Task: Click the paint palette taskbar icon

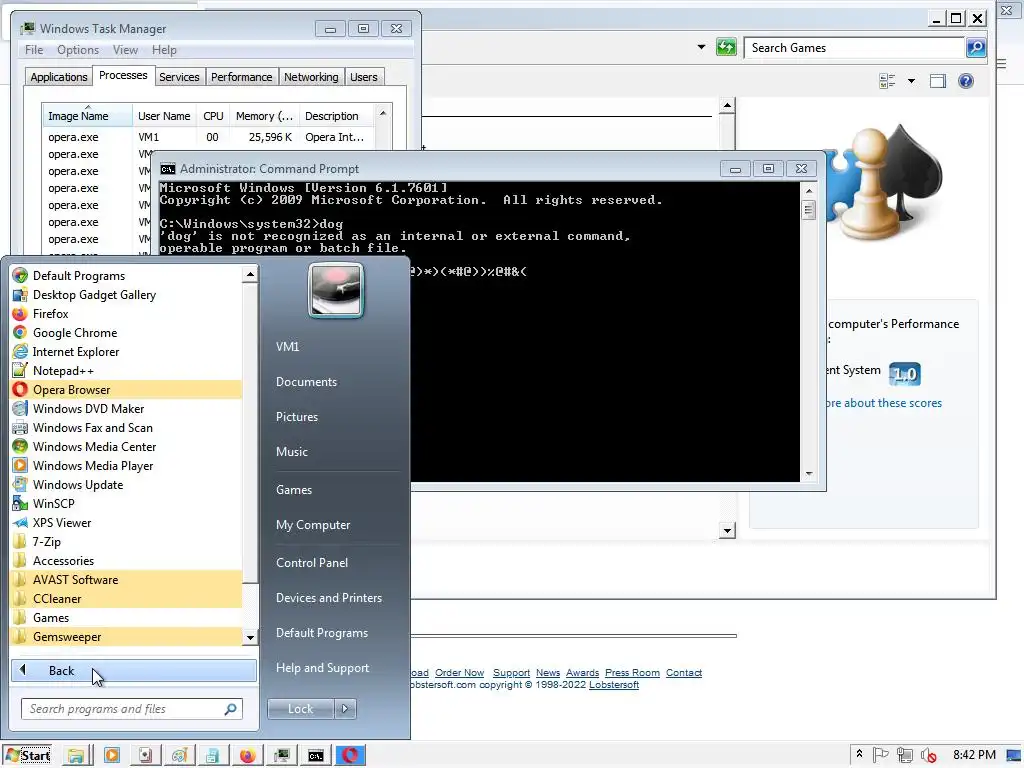Action: tap(179, 756)
